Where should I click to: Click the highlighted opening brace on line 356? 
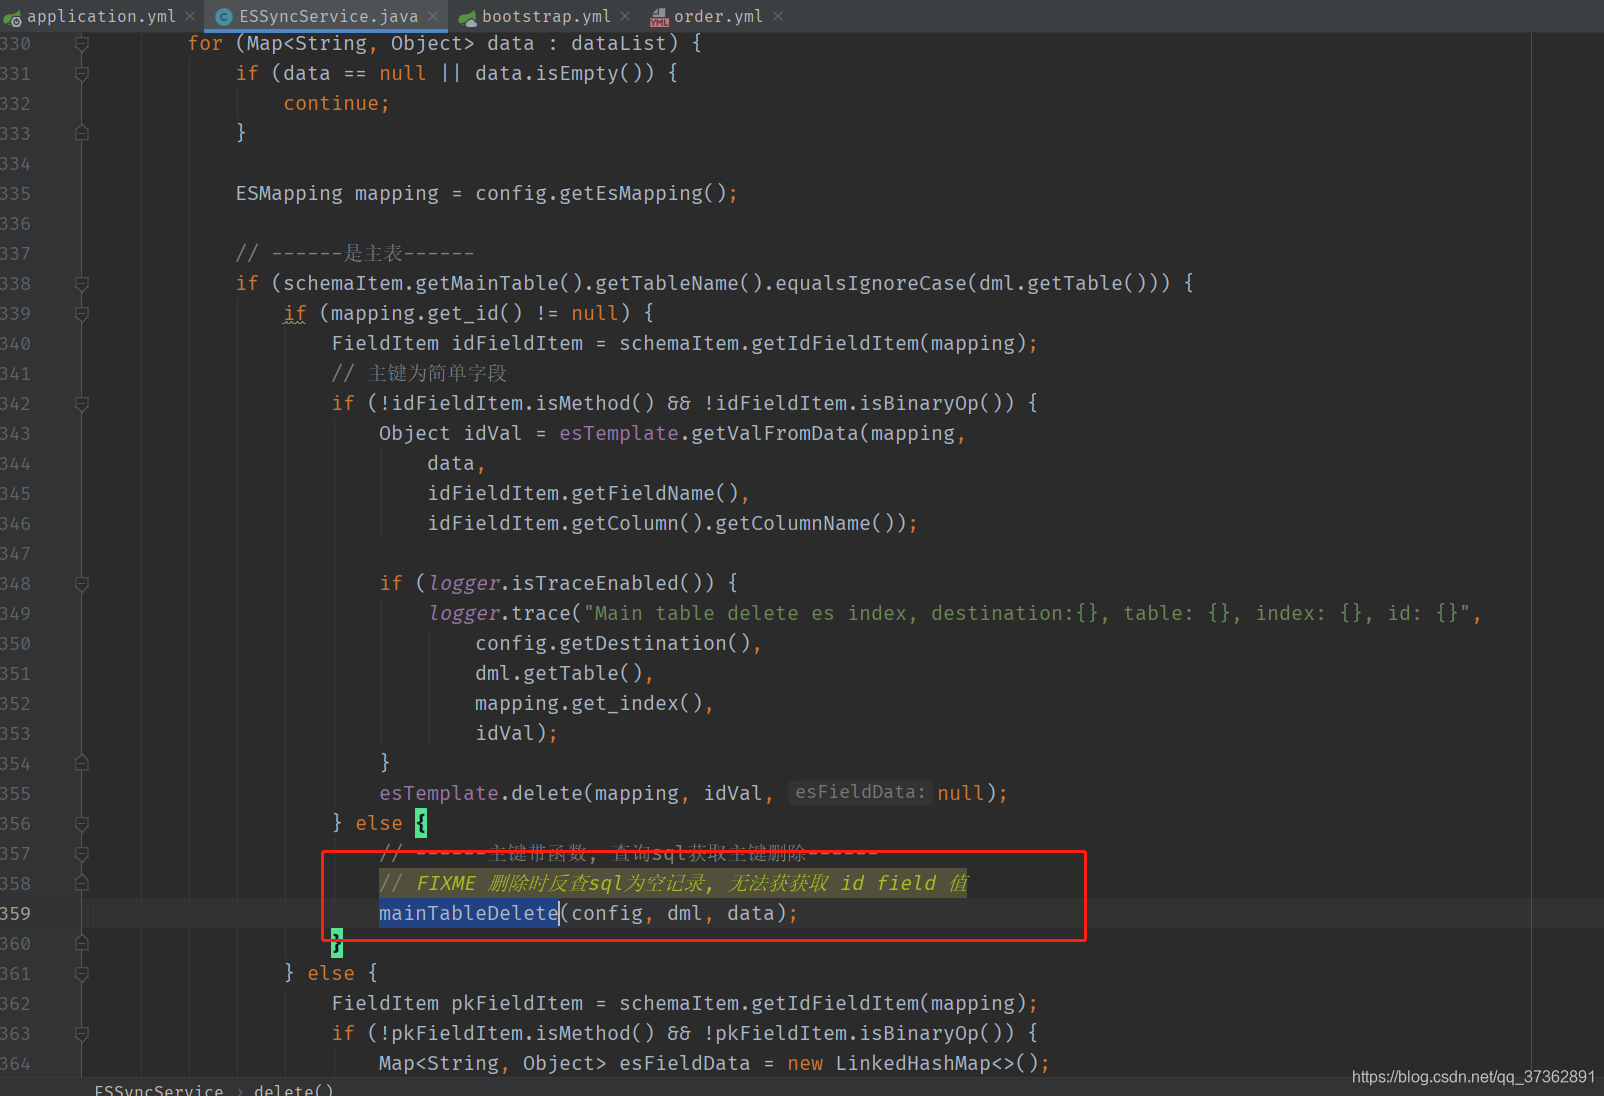421,823
